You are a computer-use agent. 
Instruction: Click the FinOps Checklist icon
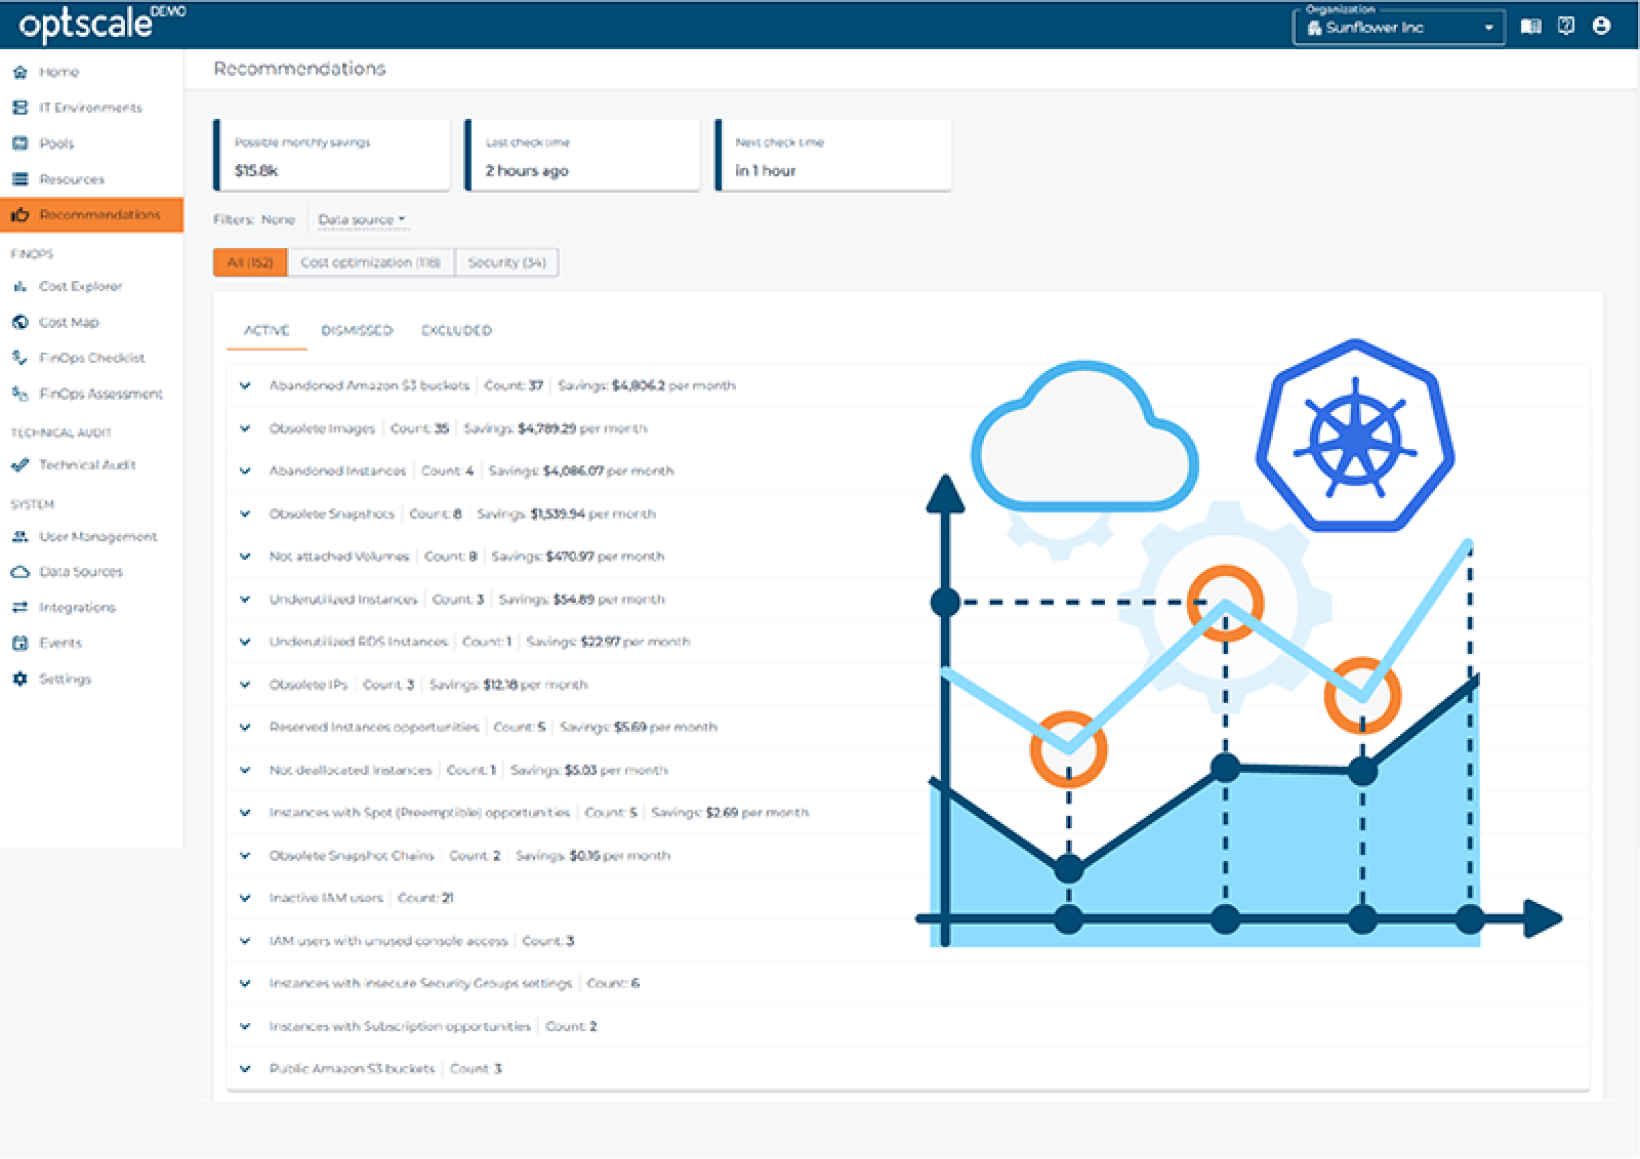point(20,357)
